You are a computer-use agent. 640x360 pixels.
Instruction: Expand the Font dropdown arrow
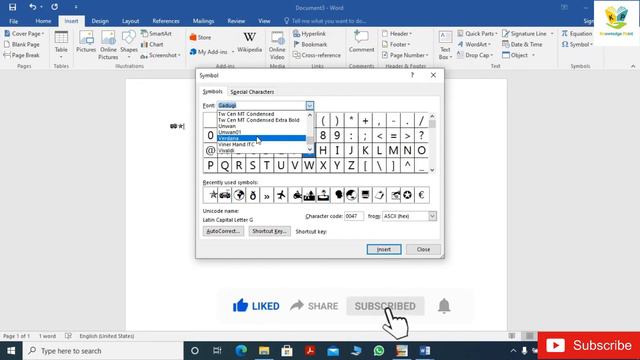pyautogui.click(x=309, y=105)
